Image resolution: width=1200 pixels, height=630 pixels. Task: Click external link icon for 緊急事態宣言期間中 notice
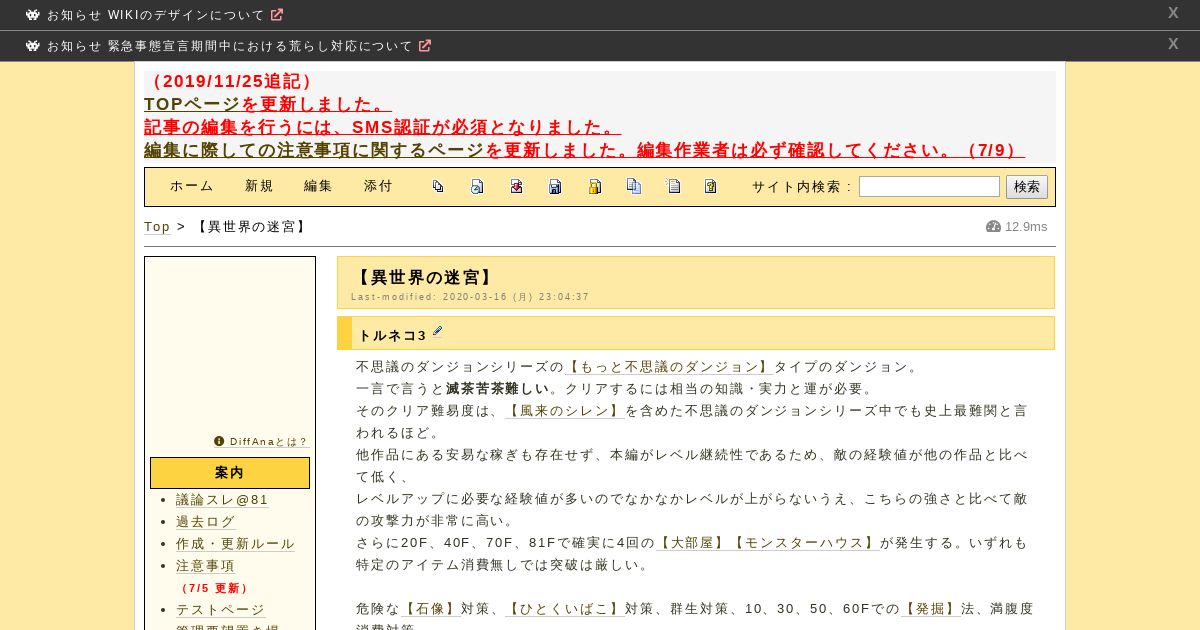coord(425,46)
